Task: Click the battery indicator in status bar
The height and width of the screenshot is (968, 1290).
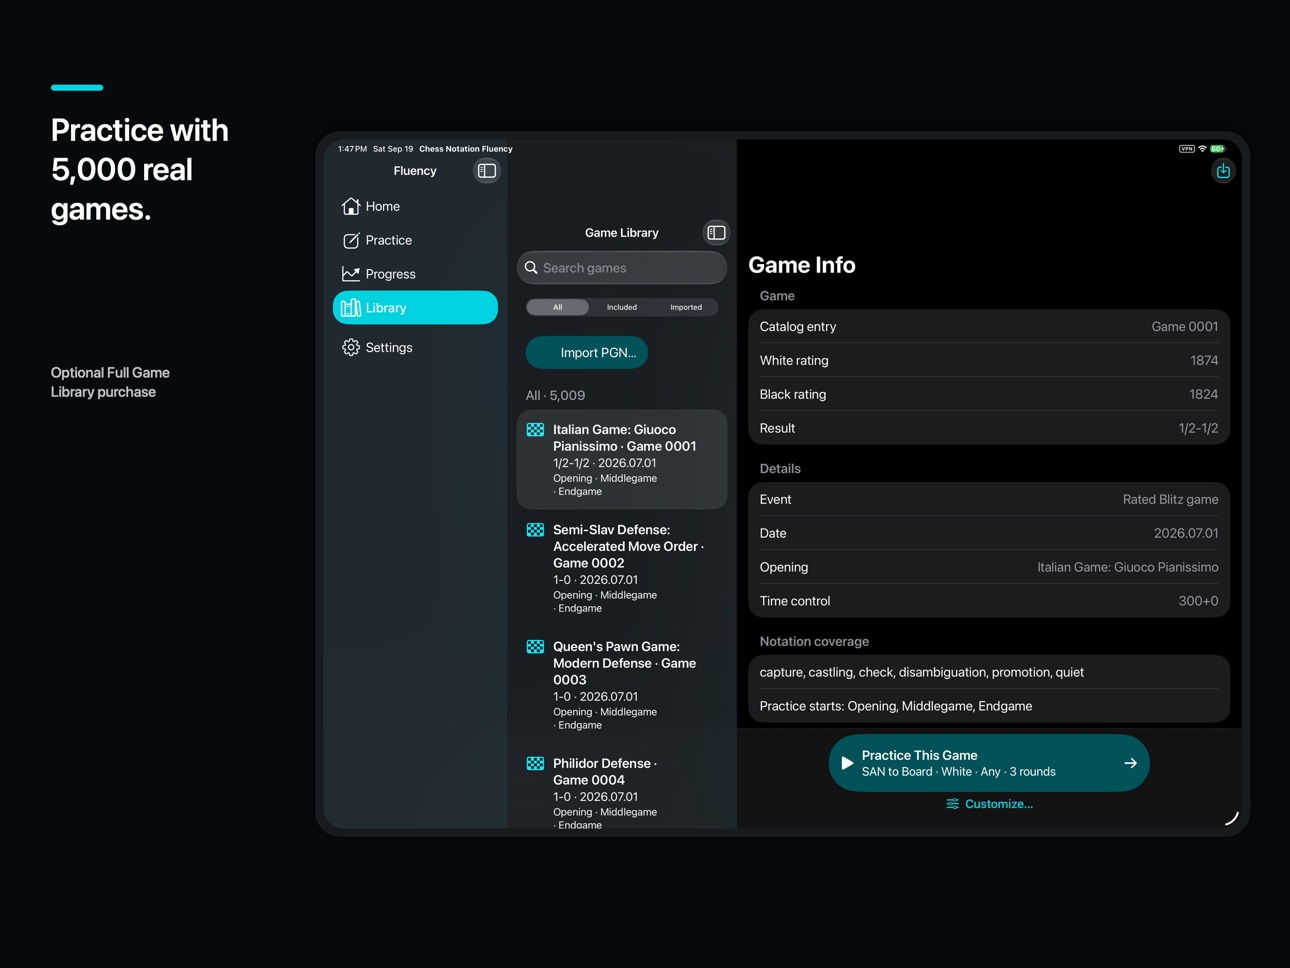Action: click(1218, 149)
